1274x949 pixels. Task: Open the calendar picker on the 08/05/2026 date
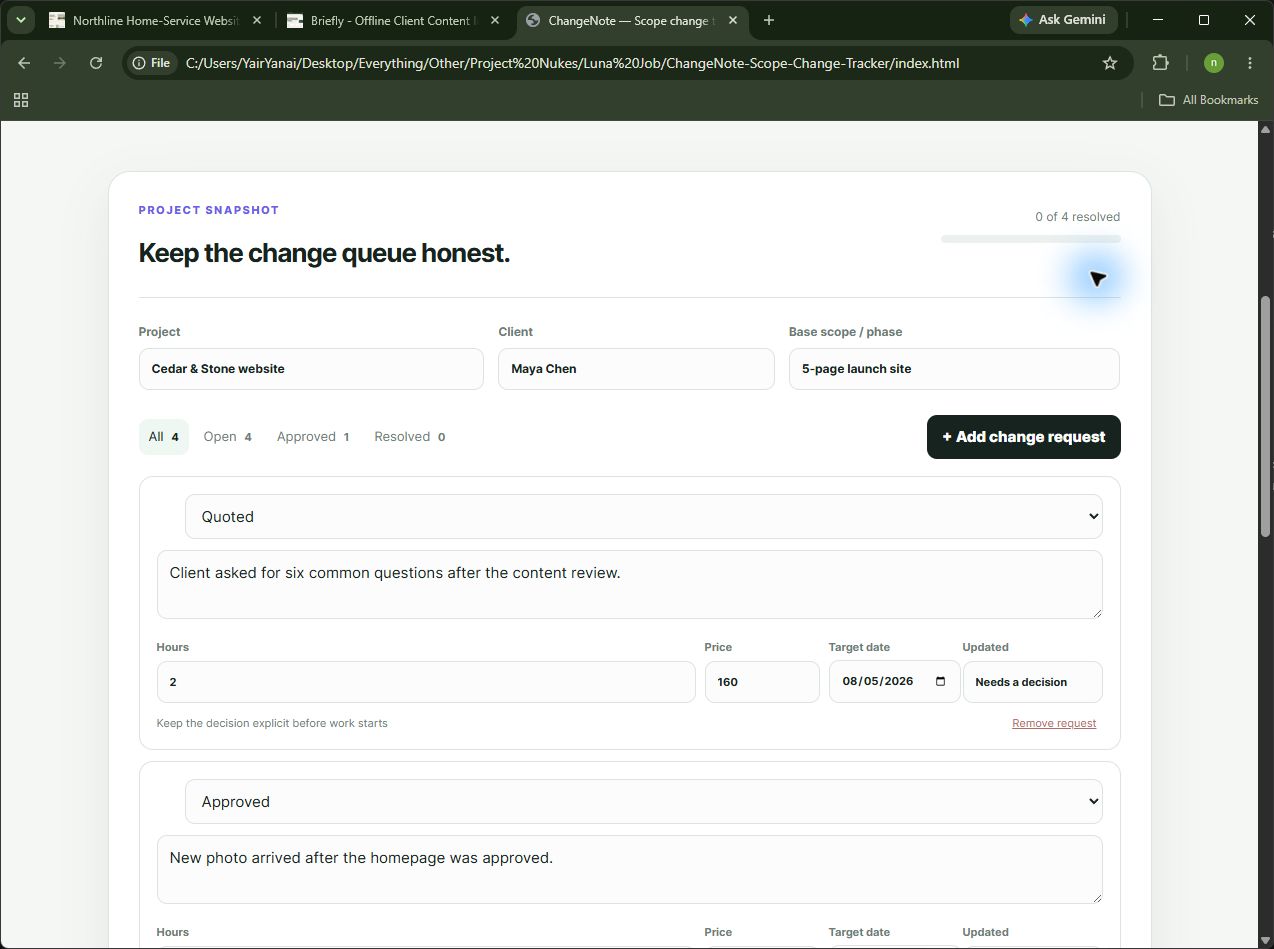point(940,682)
